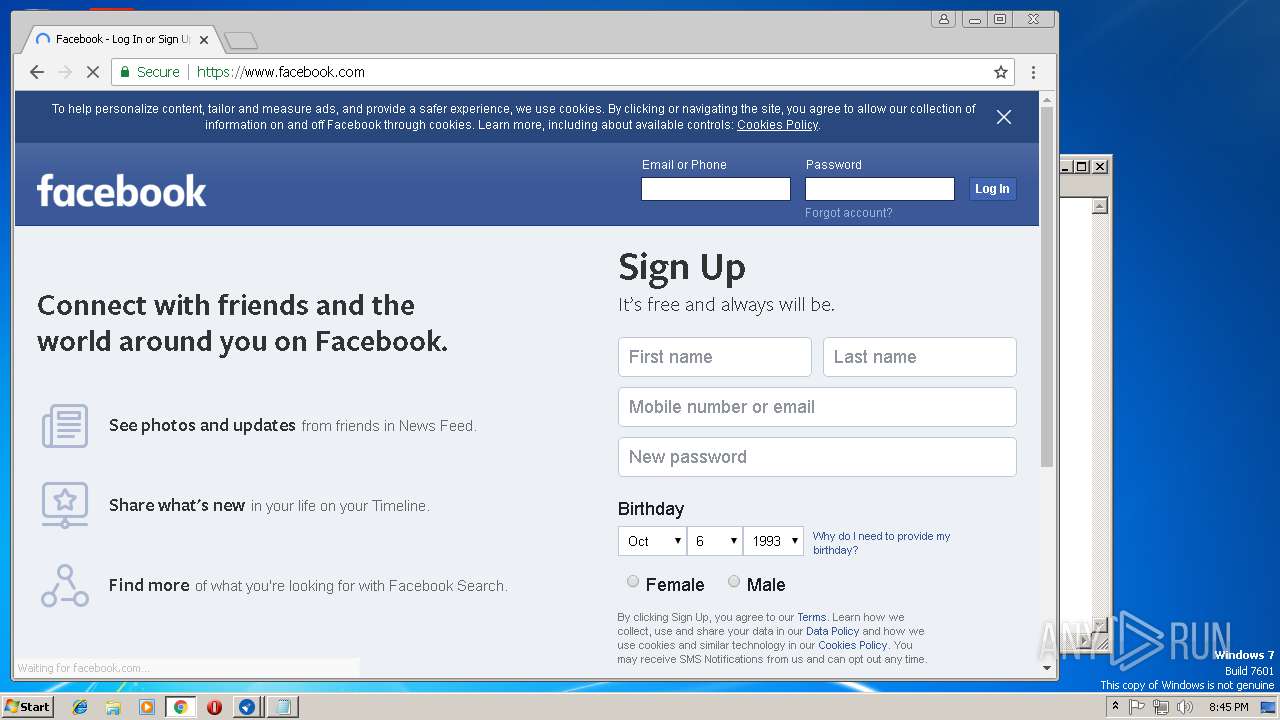Select the Male radio button

[734, 582]
